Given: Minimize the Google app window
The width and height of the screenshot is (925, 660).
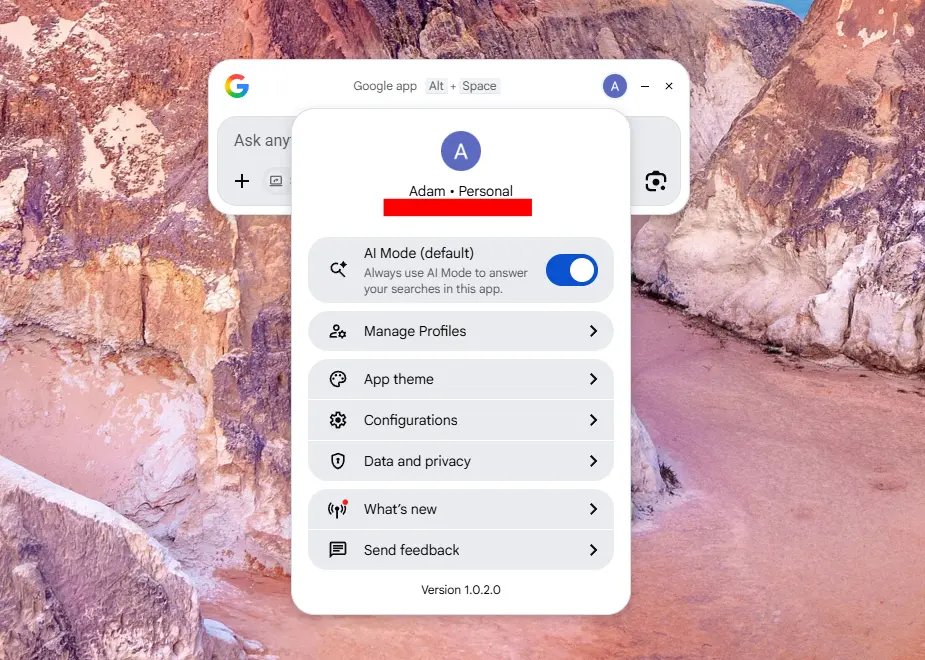Looking at the screenshot, I should [645, 86].
